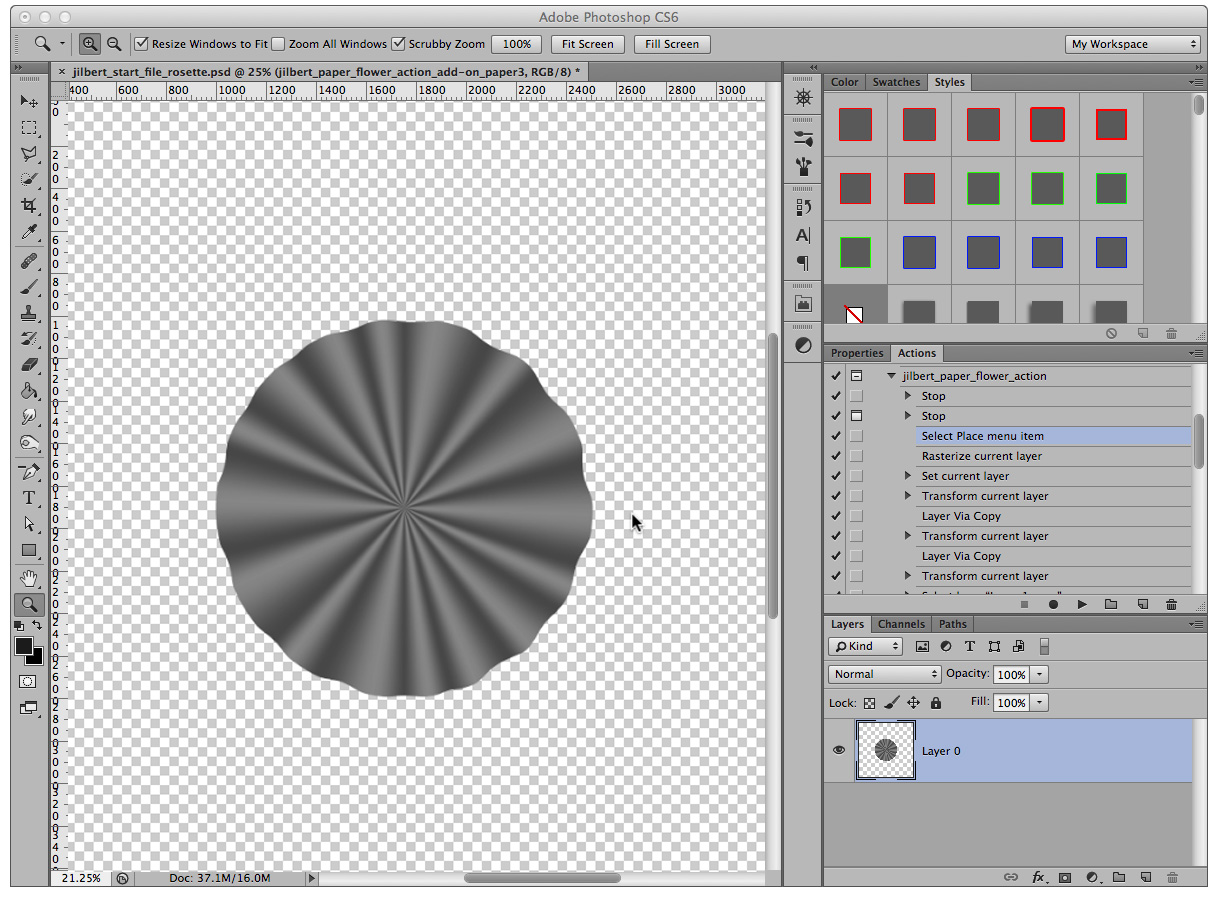Click the foreground color swatch

point(24,646)
